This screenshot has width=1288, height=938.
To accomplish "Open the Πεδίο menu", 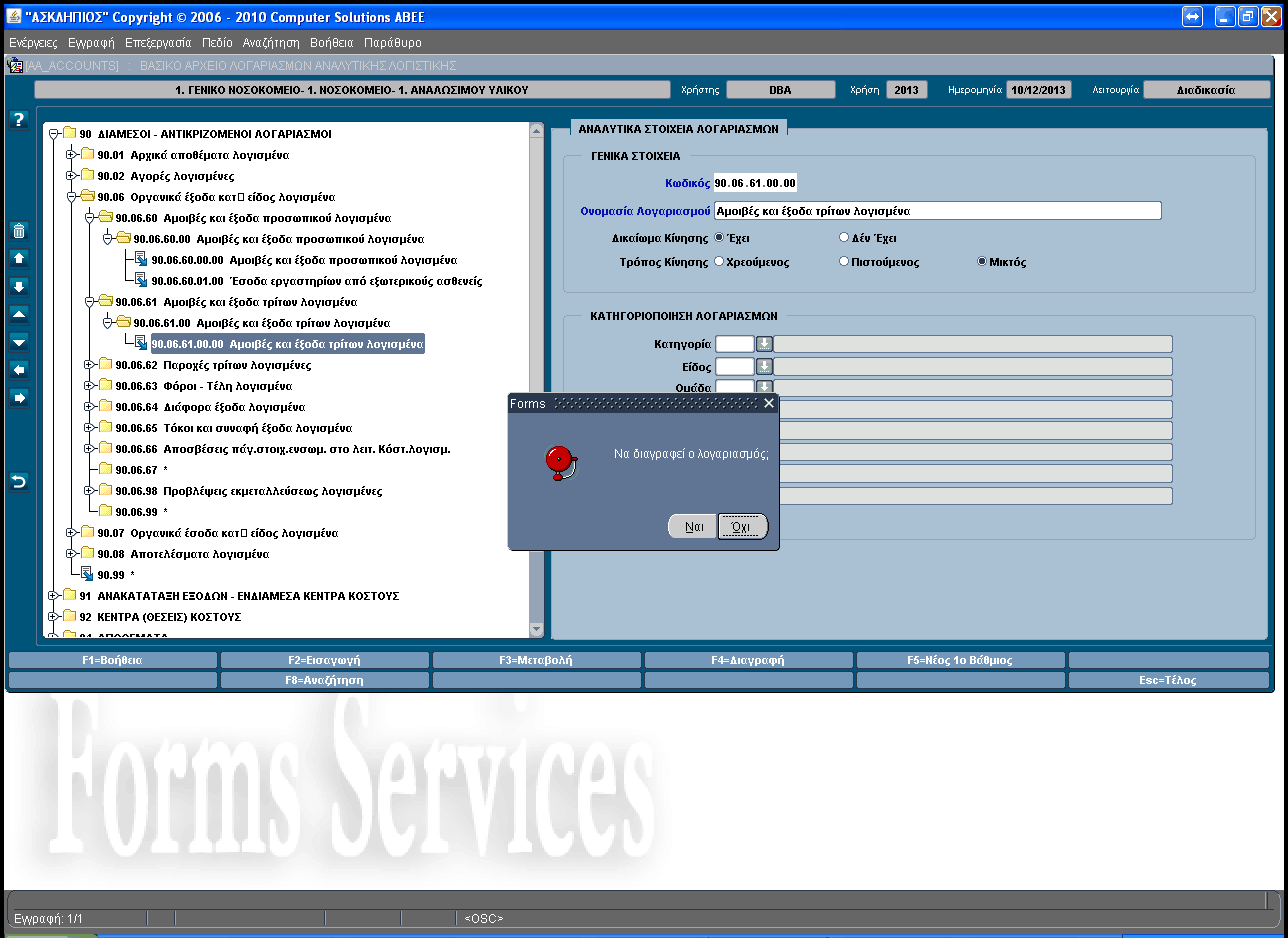I will point(216,43).
